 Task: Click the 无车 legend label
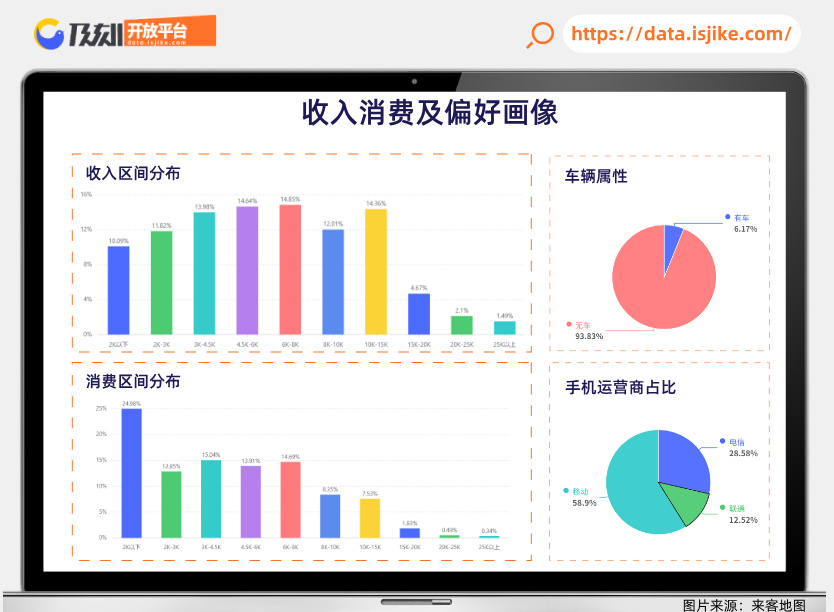pos(583,325)
